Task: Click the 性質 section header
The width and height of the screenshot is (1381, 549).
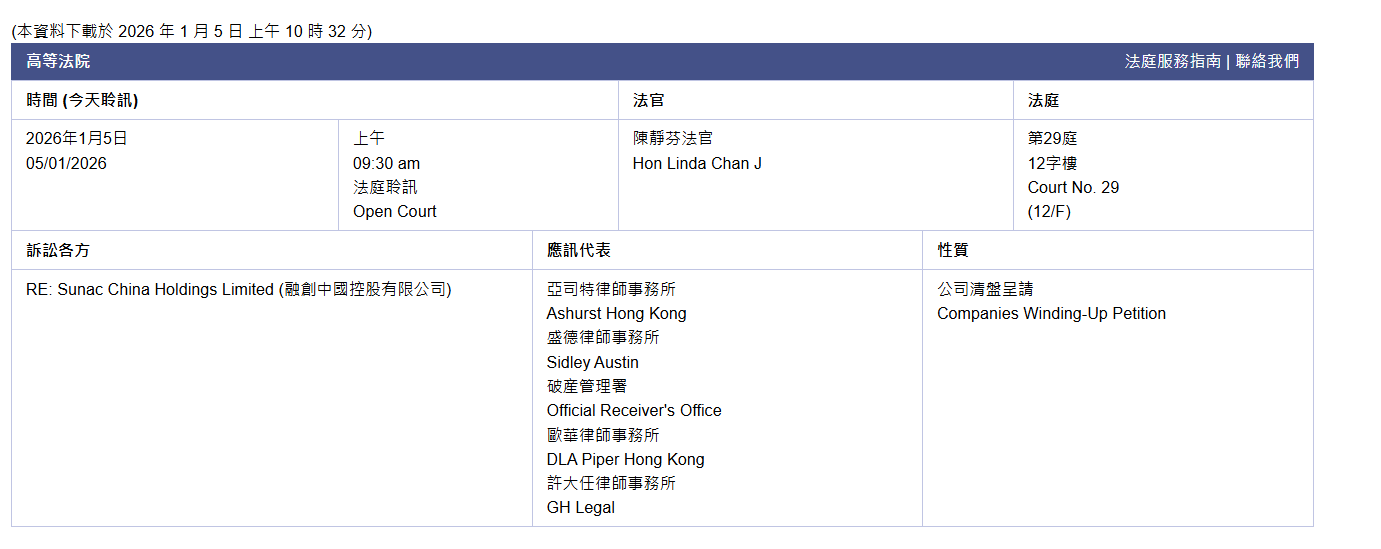Action: (x=952, y=250)
